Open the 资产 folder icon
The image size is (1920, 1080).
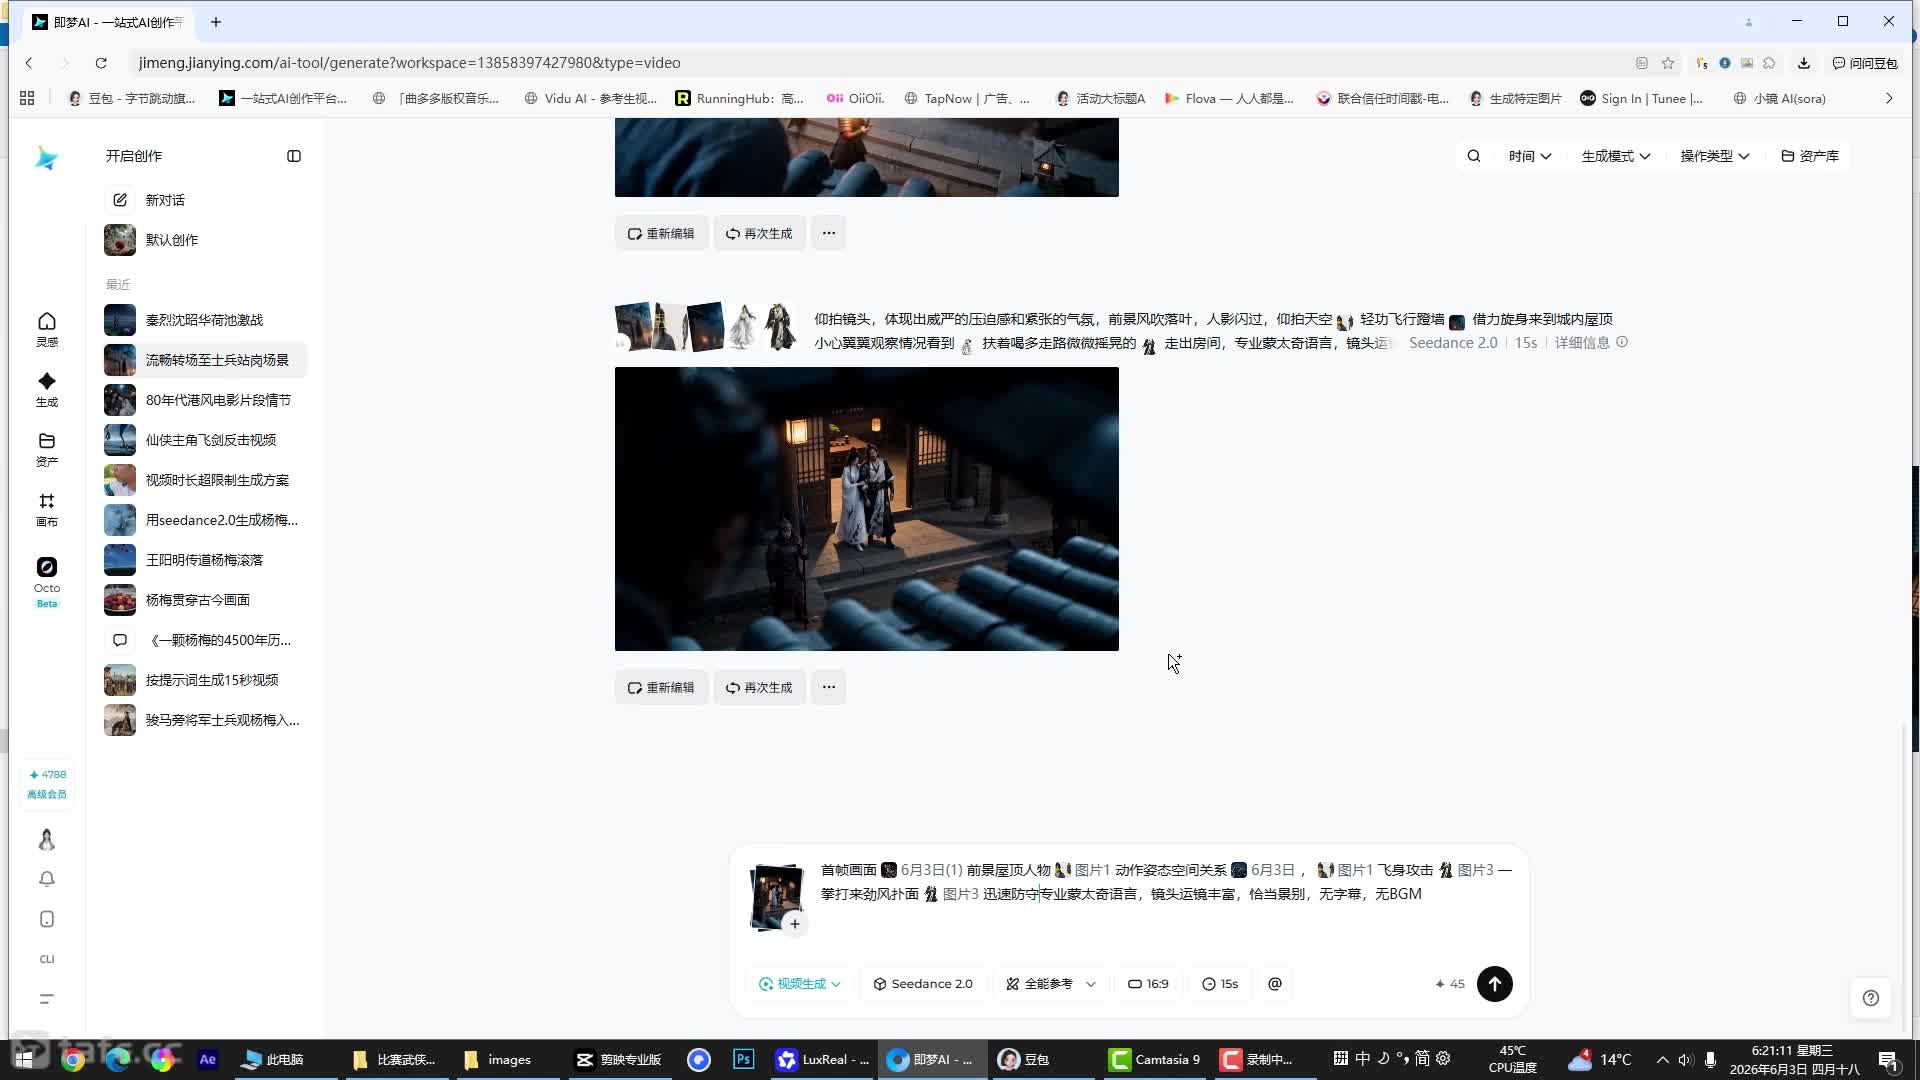coord(47,449)
